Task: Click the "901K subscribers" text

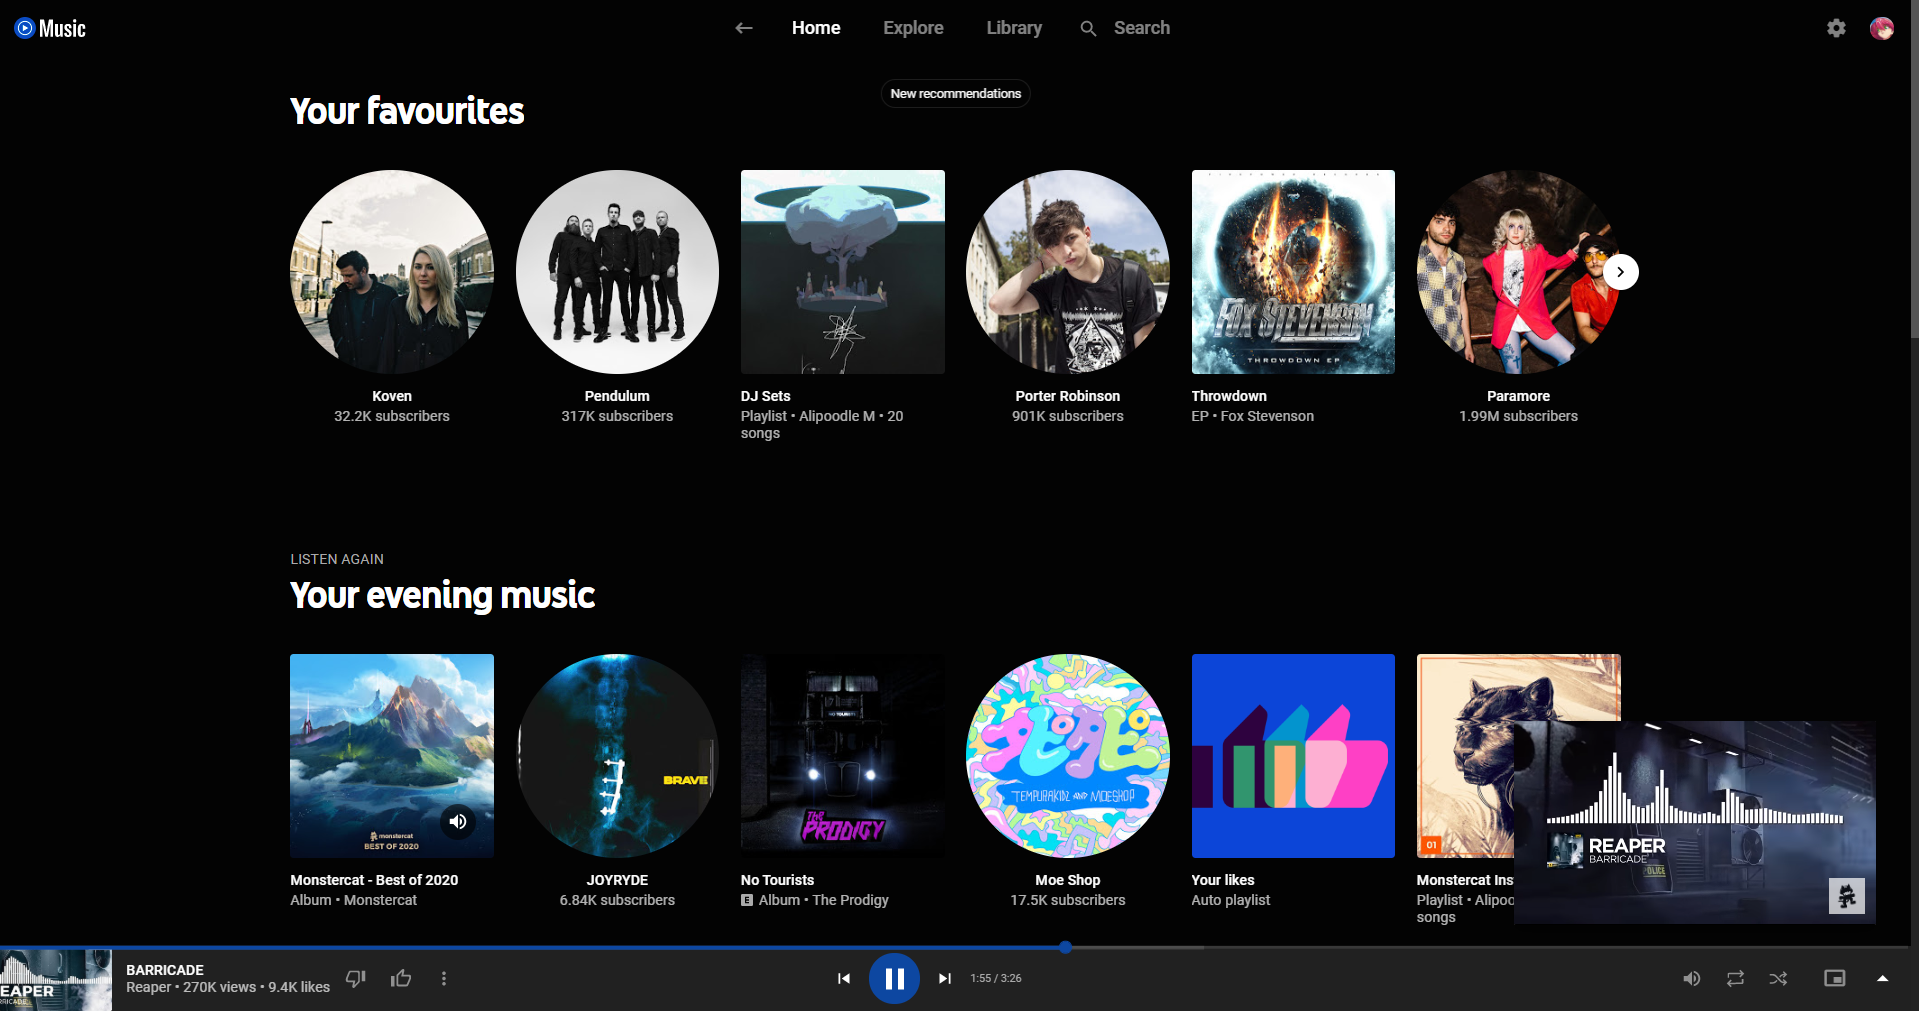Action: [1068, 416]
